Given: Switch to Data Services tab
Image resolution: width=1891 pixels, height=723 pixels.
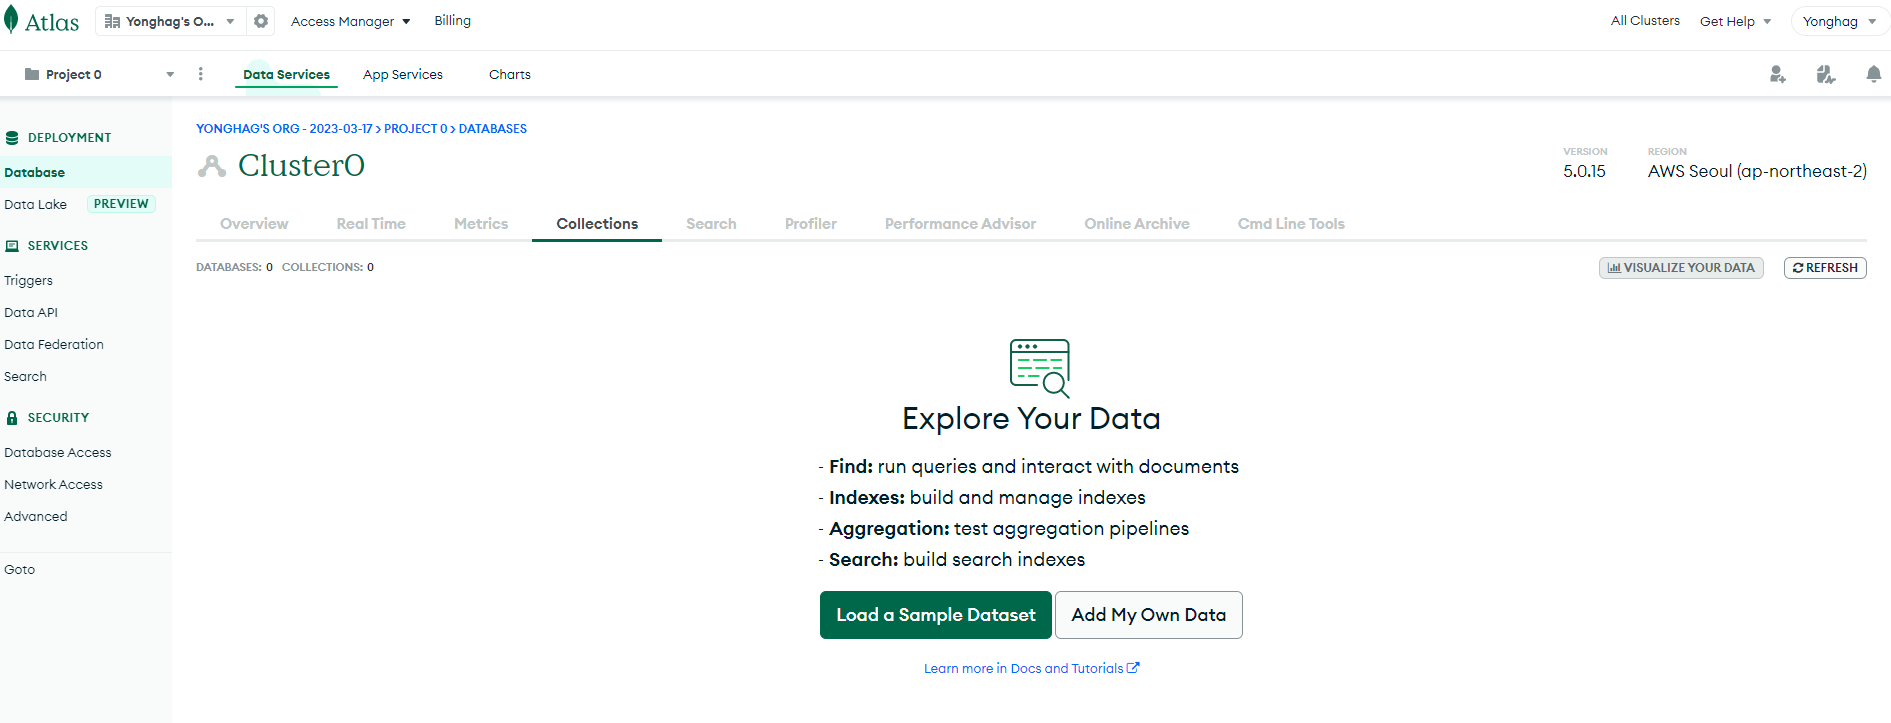Looking at the screenshot, I should pyautogui.click(x=286, y=74).
